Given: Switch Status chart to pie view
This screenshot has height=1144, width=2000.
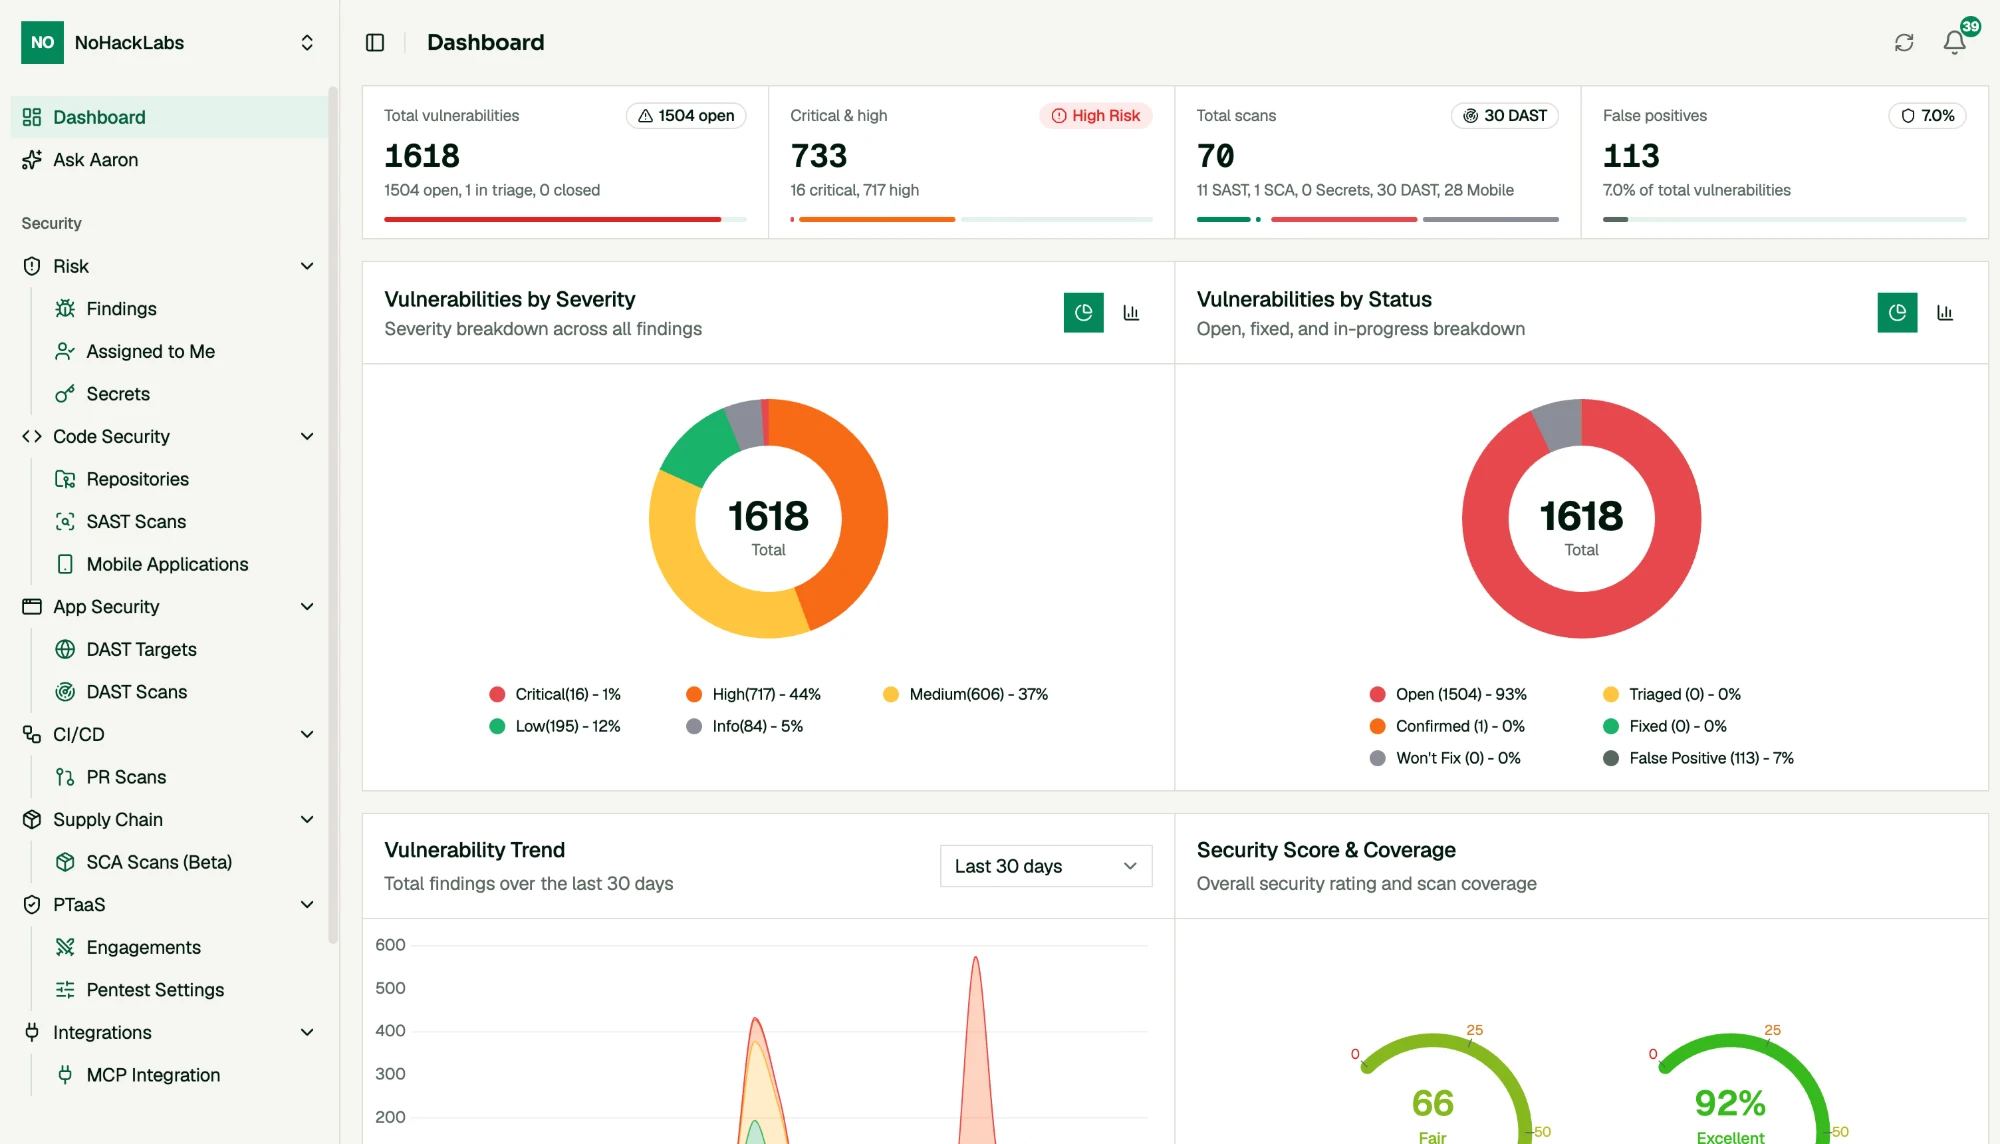Looking at the screenshot, I should pos(1897,312).
